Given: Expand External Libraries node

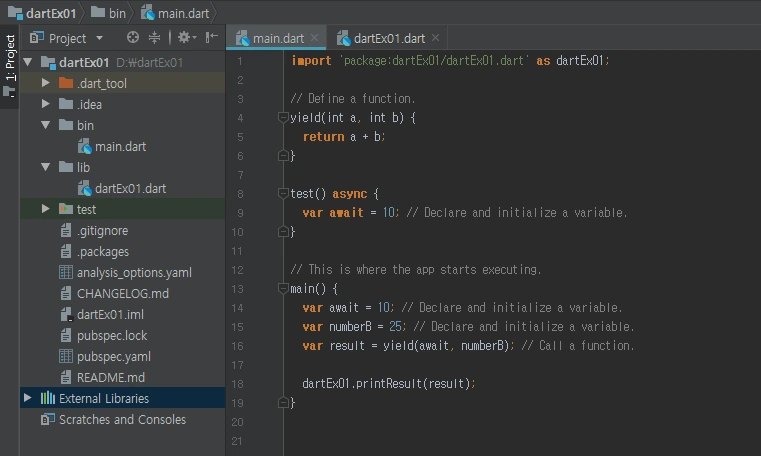Looking at the screenshot, I should (x=27, y=398).
